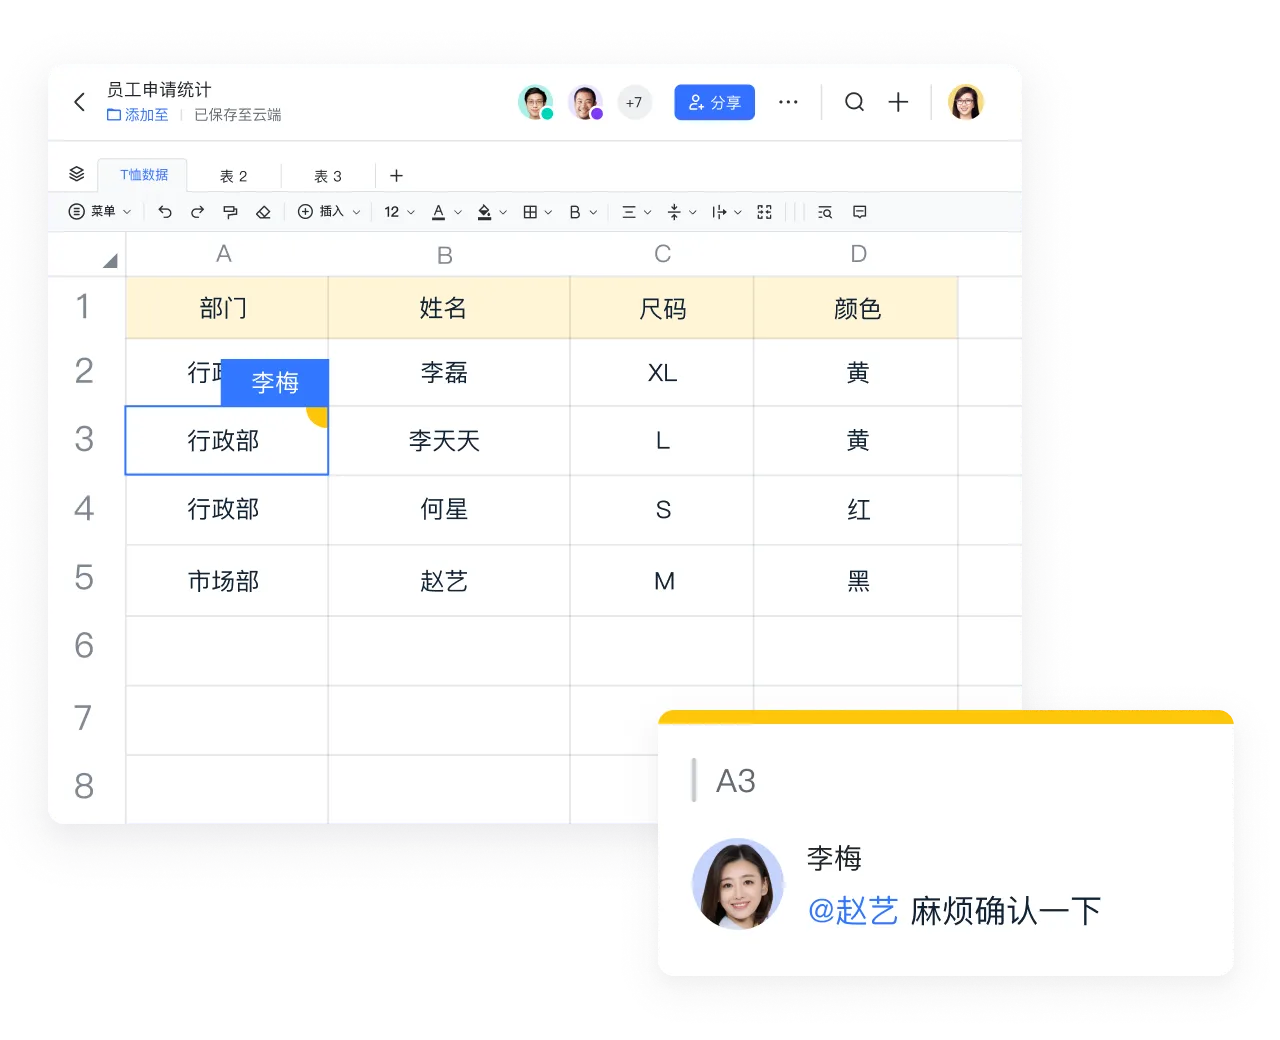Click the +7 collaborators badge

(634, 102)
